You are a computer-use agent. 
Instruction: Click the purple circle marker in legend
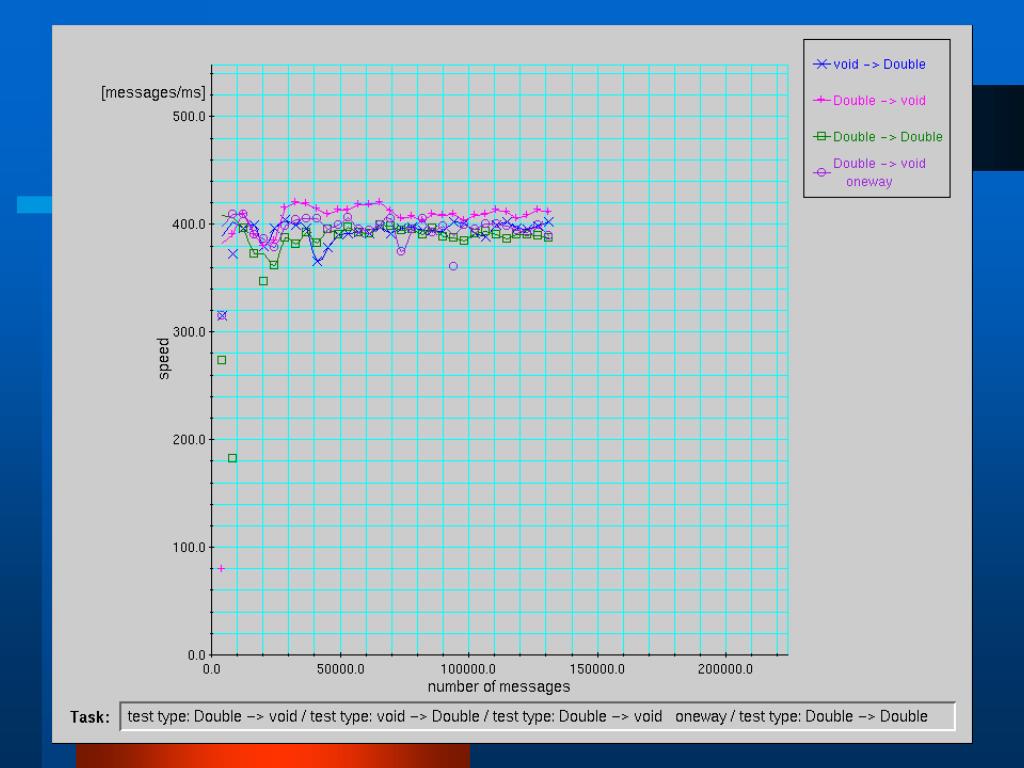point(822,172)
